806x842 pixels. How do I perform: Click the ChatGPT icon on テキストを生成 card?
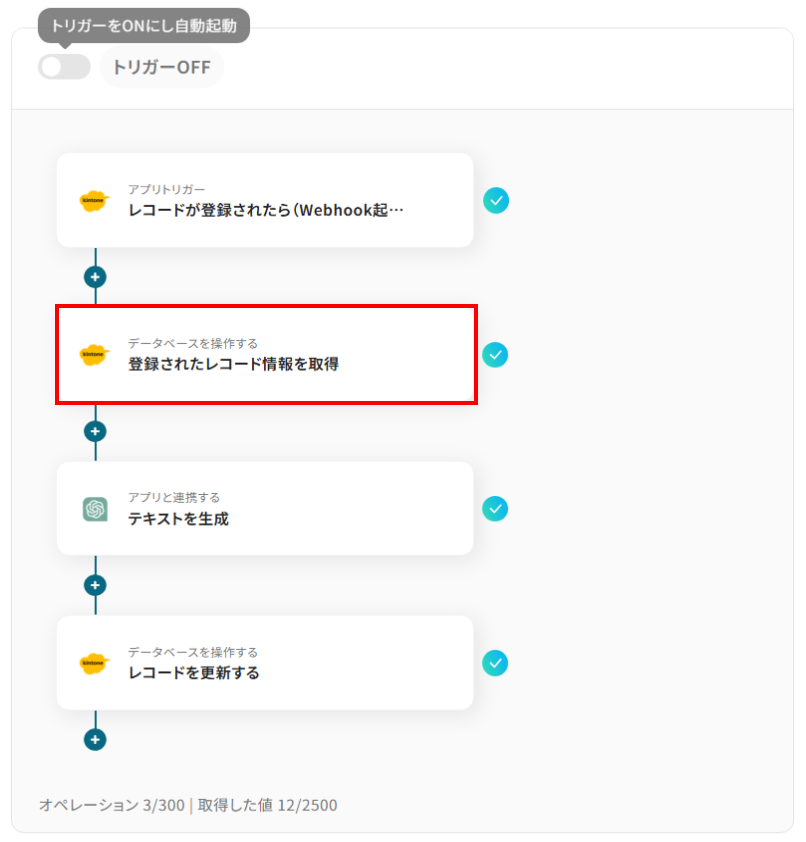tap(95, 509)
